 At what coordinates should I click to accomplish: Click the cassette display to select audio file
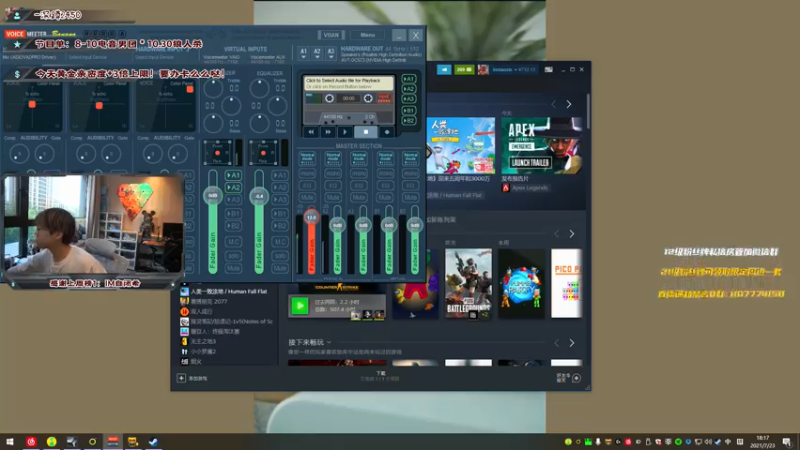(349, 83)
